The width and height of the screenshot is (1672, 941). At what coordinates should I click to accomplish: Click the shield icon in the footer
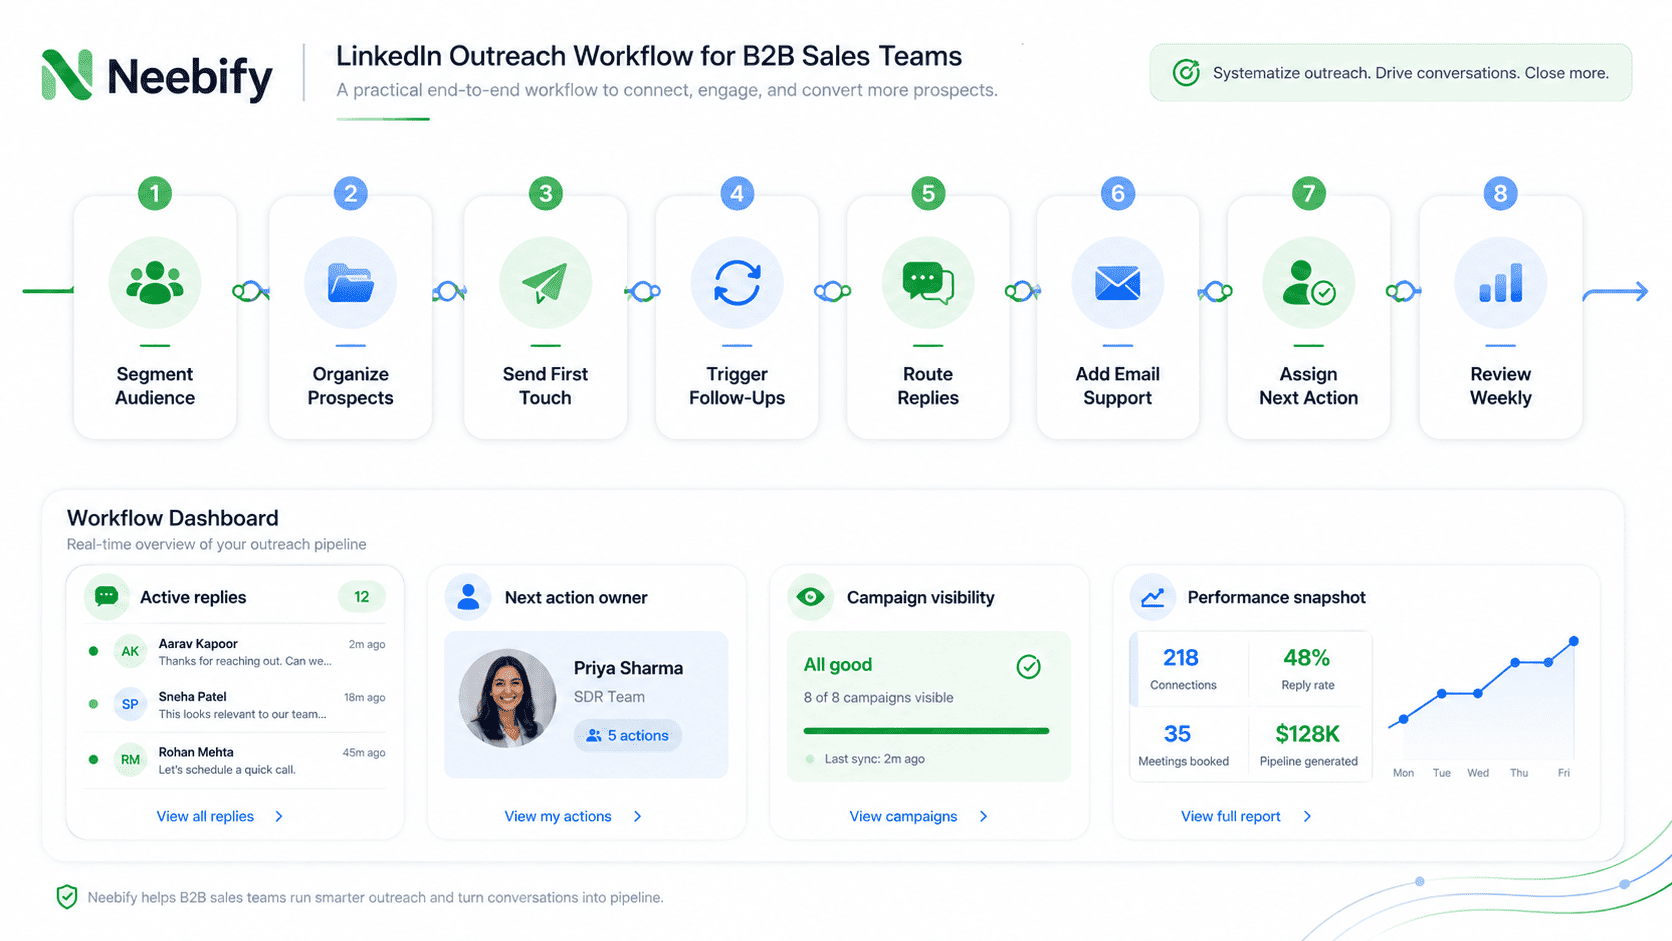point(67,897)
